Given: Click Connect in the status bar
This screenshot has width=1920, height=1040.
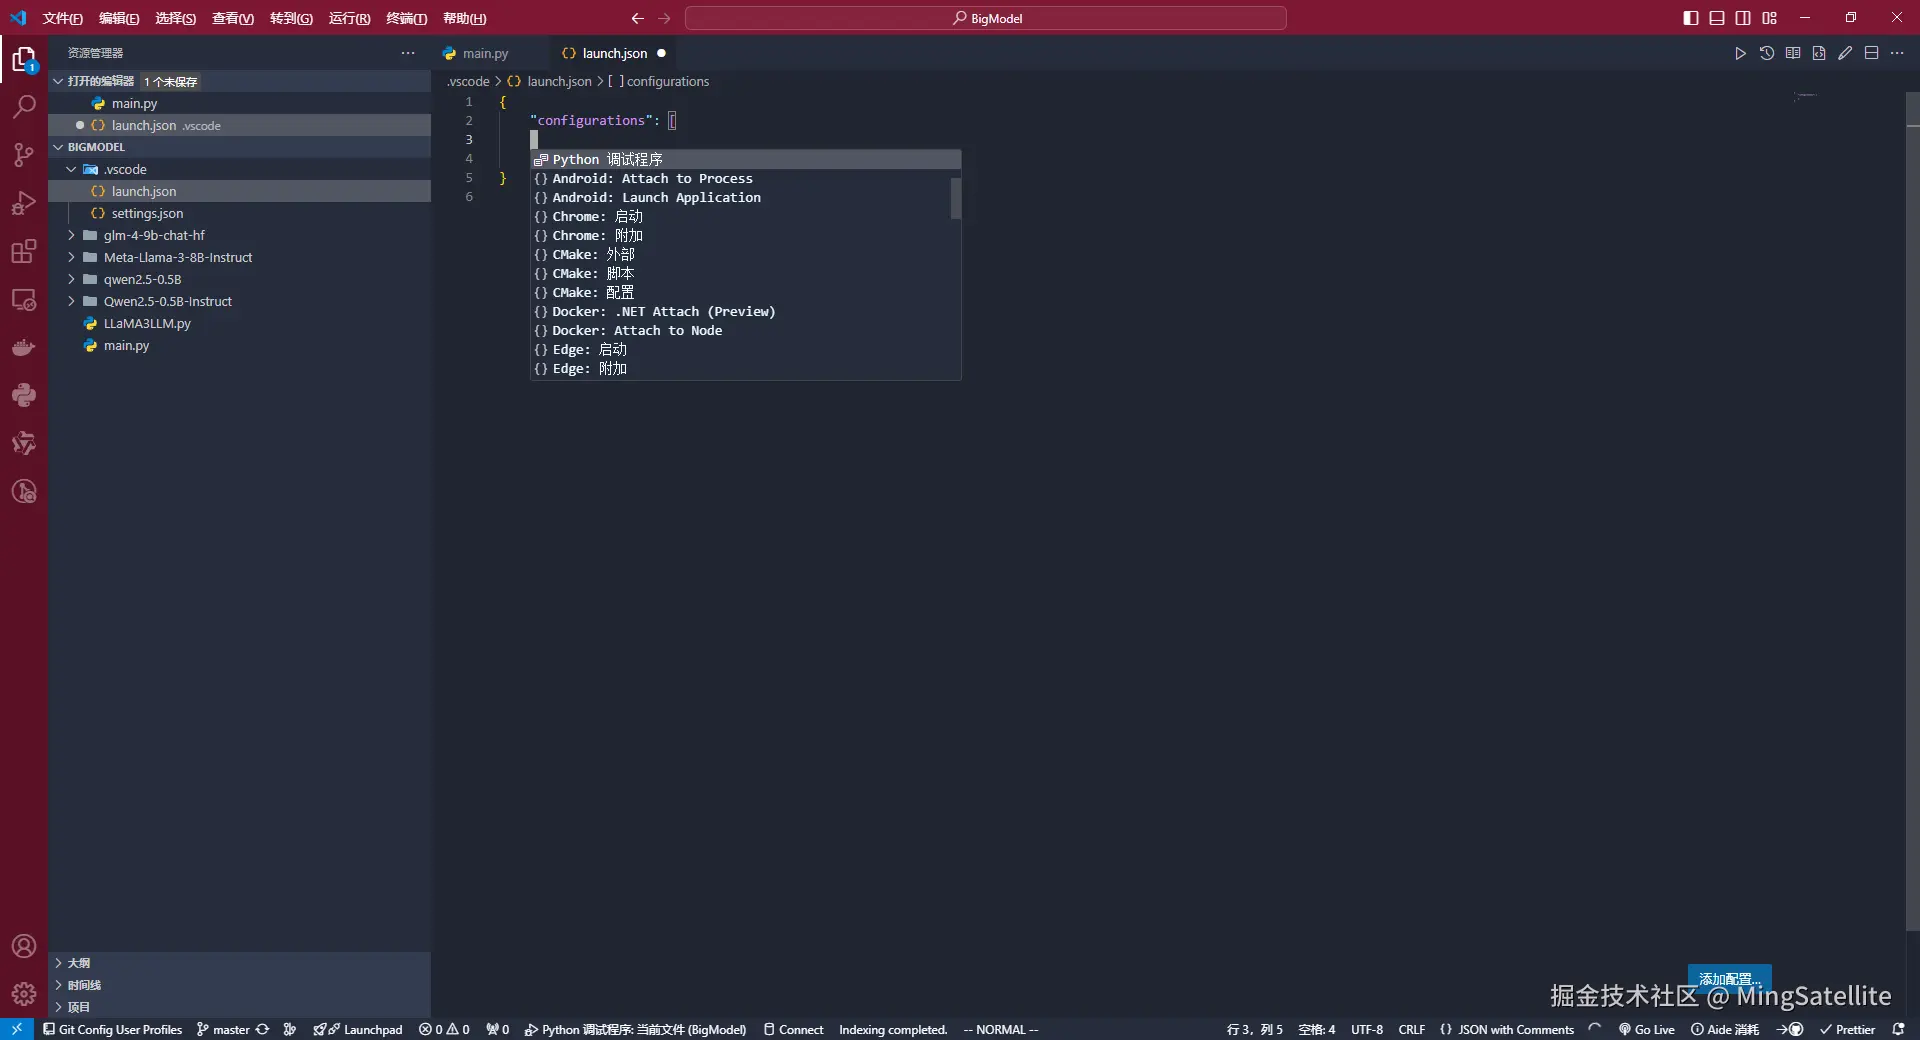Looking at the screenshot, I should (793, 1029).
